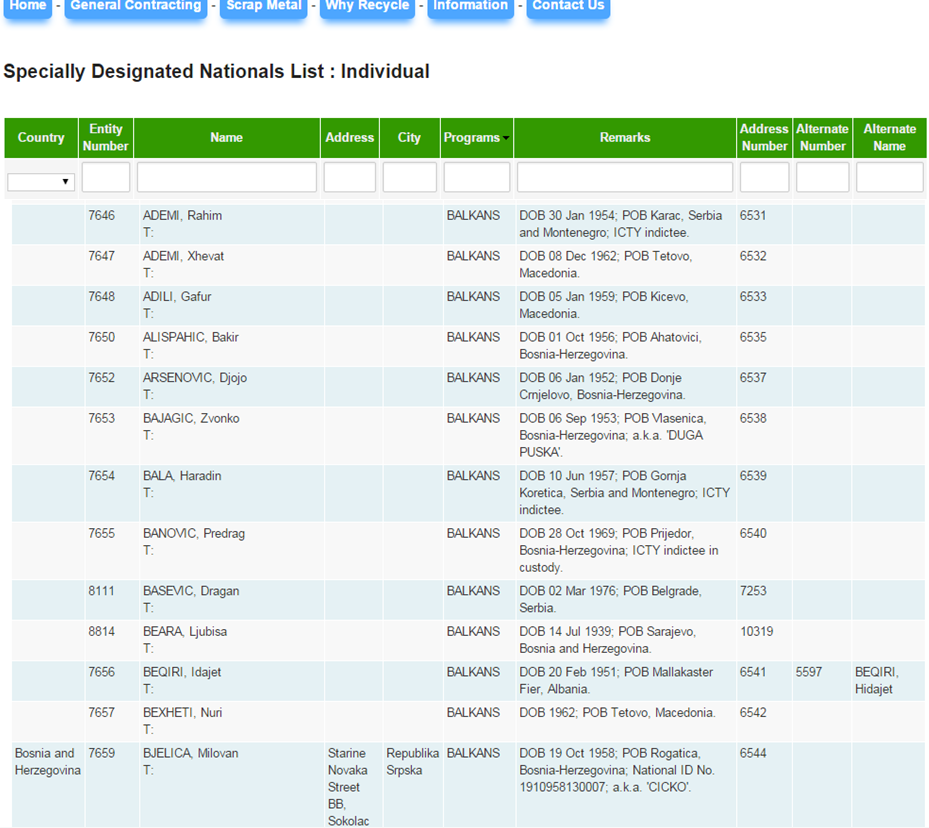Open the Contact Us page
Image resolution: width=929 pixels, height=828 pixels.
tap(568, 7)
